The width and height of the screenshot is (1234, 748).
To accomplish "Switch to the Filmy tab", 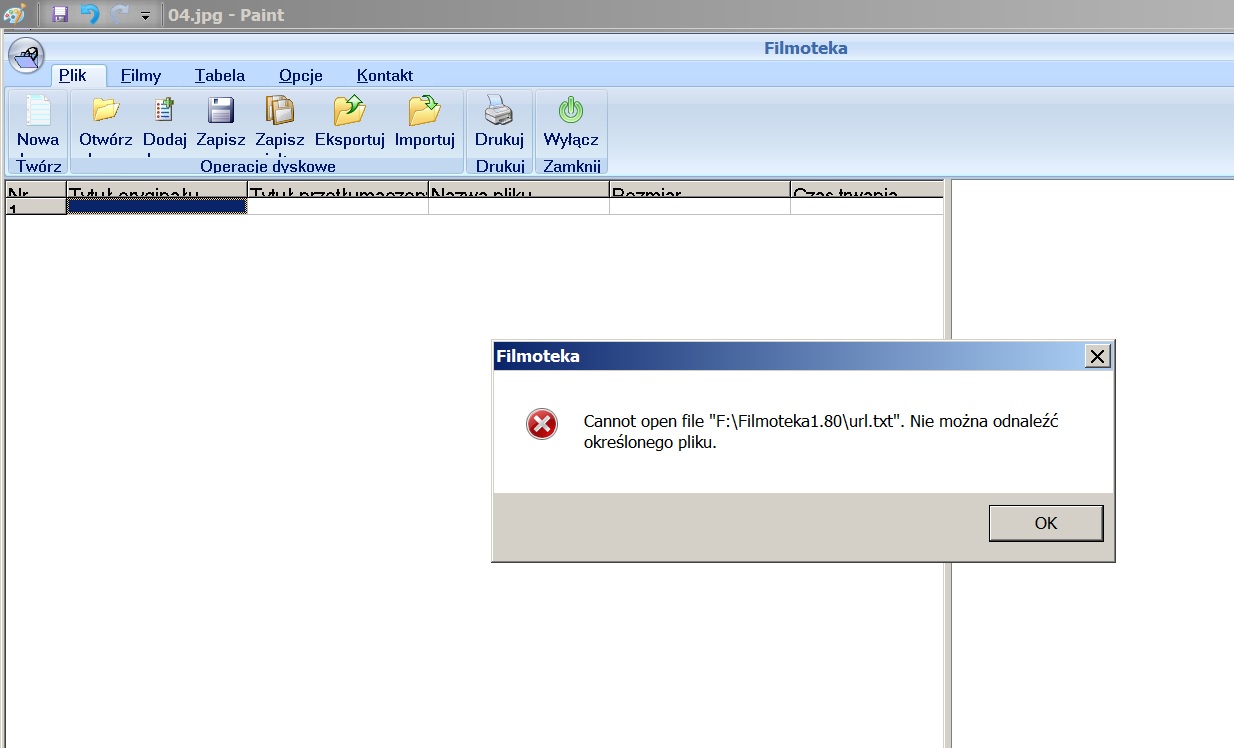I will (141, 76).
